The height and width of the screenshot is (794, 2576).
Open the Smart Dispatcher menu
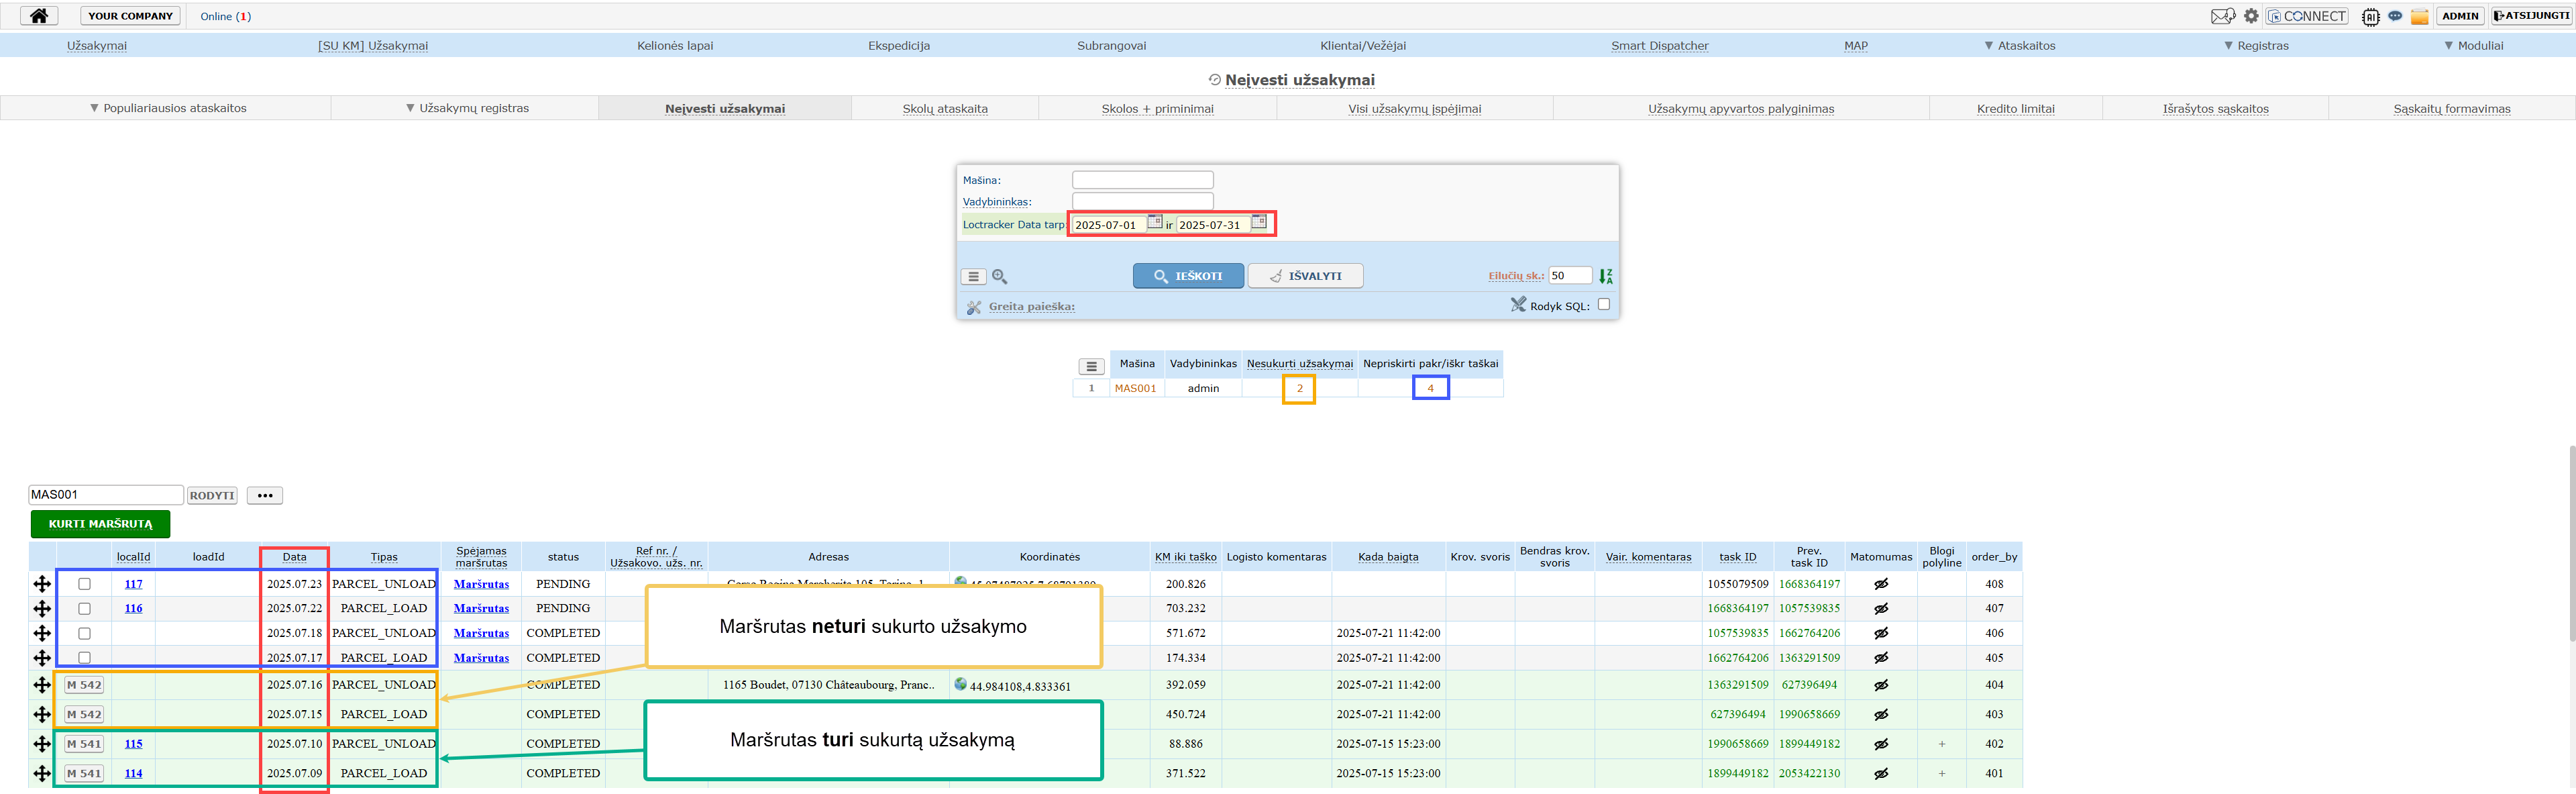point(1659,46)
